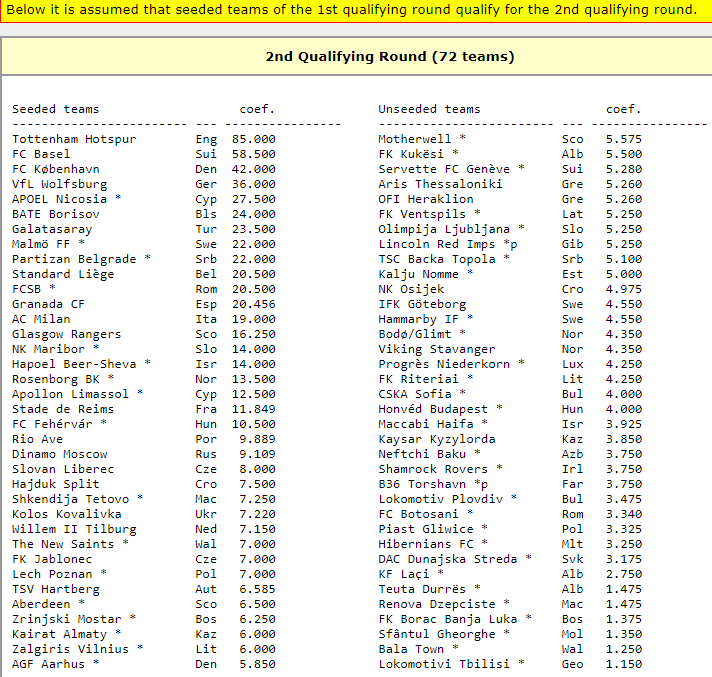Click 'Galatasaray' in the seeded list
Screen dimensions: 712x677
(x=52, y=229)
